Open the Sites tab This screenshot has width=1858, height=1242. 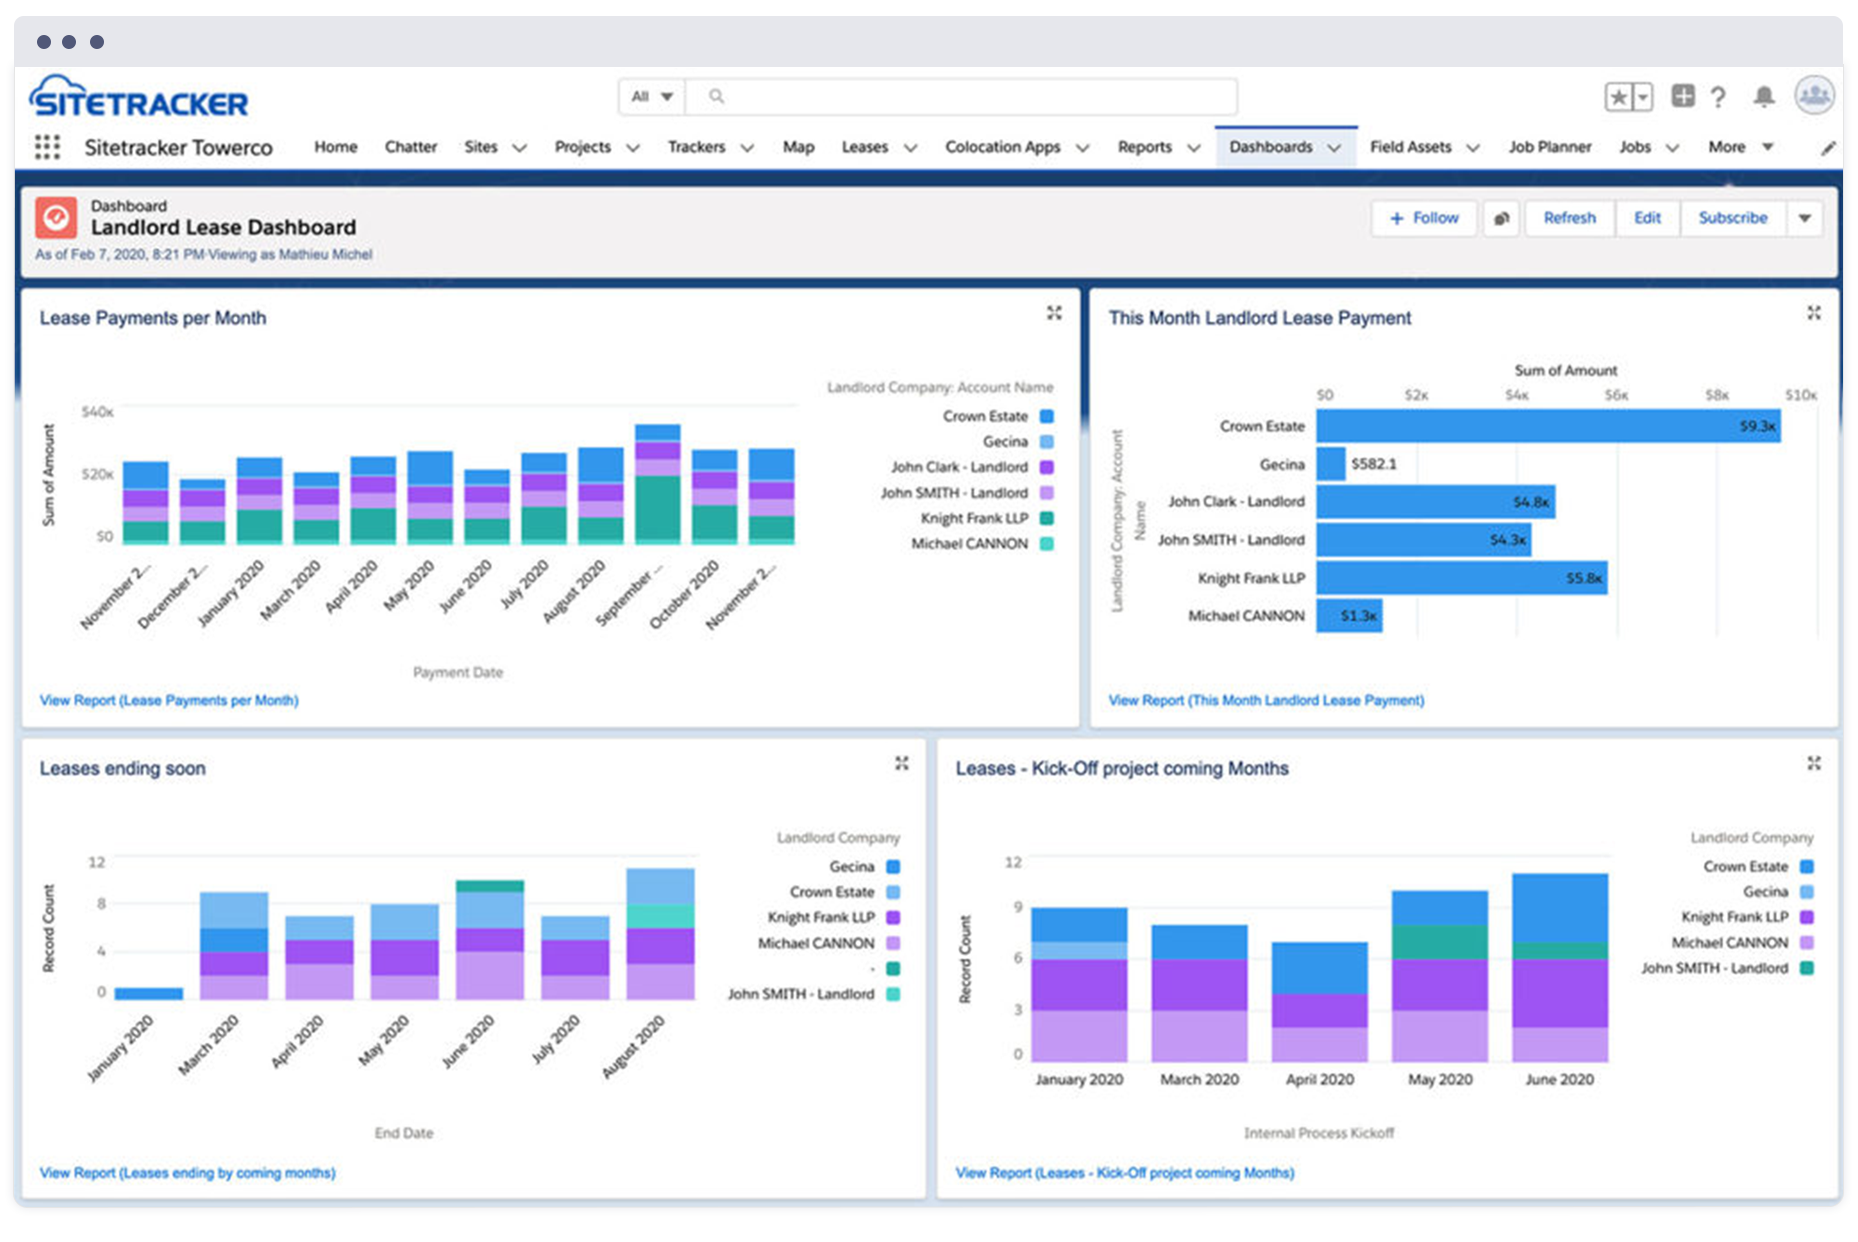[481, 147]
